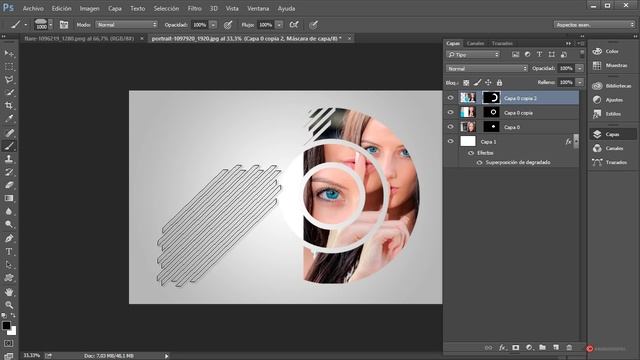Screen dimensions: 640x360
Task: Open the brush panel toggle icon
Action: [x=64, y=24]
